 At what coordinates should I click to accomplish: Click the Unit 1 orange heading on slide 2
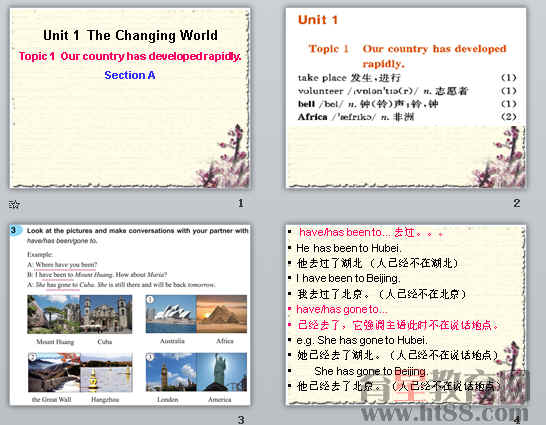318,20
